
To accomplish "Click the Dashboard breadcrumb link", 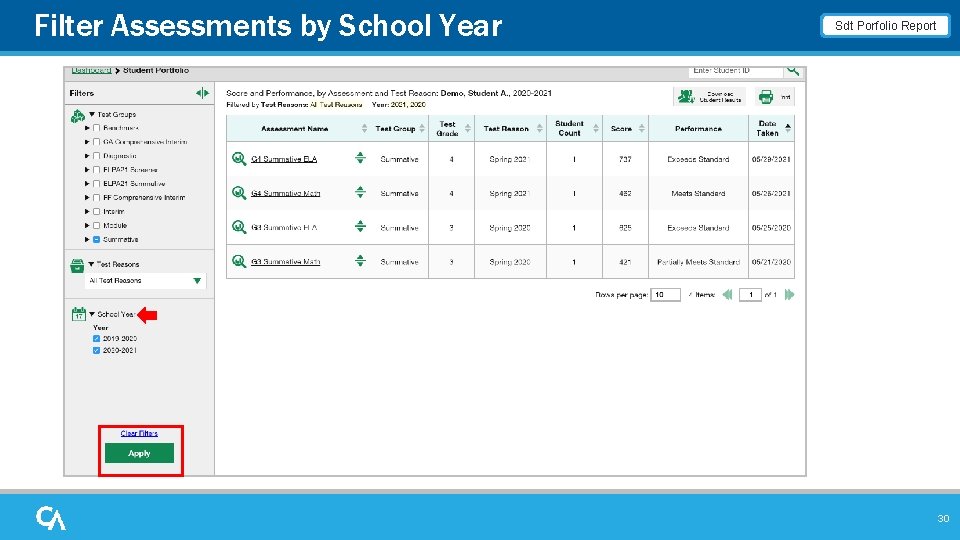I will tap(91, 70).
